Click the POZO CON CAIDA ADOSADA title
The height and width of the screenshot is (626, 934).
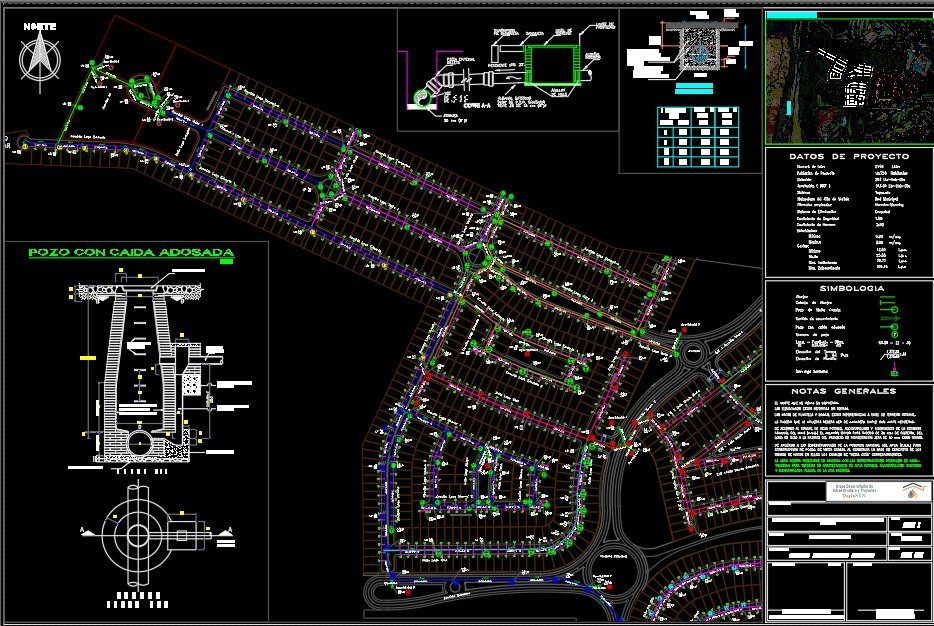pos(130,254)
